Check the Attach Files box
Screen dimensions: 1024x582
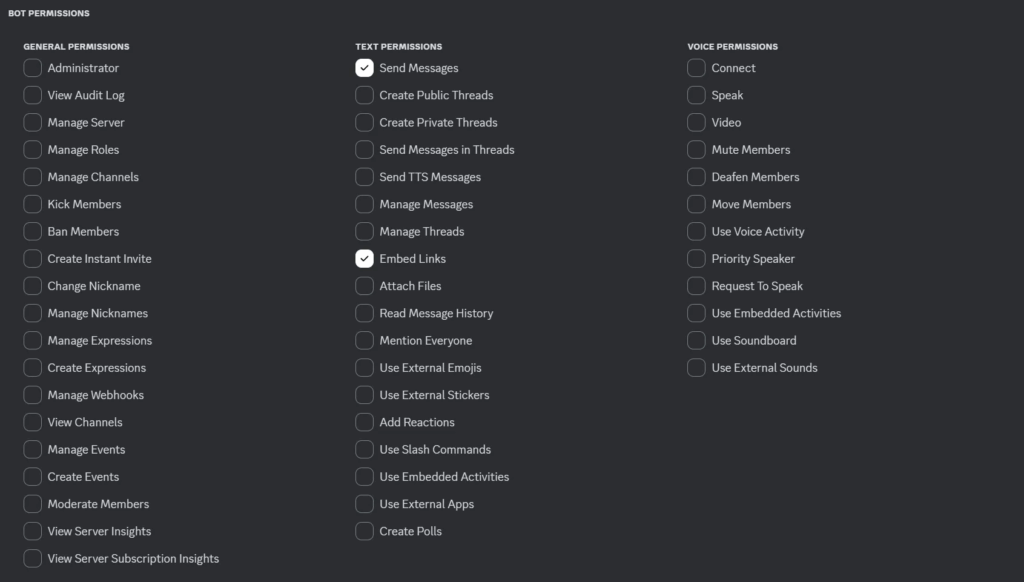click(x=364, y=286)
